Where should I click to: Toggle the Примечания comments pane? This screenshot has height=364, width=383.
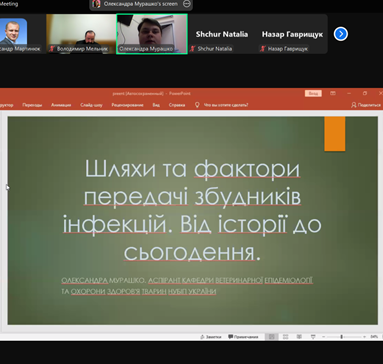243,337
